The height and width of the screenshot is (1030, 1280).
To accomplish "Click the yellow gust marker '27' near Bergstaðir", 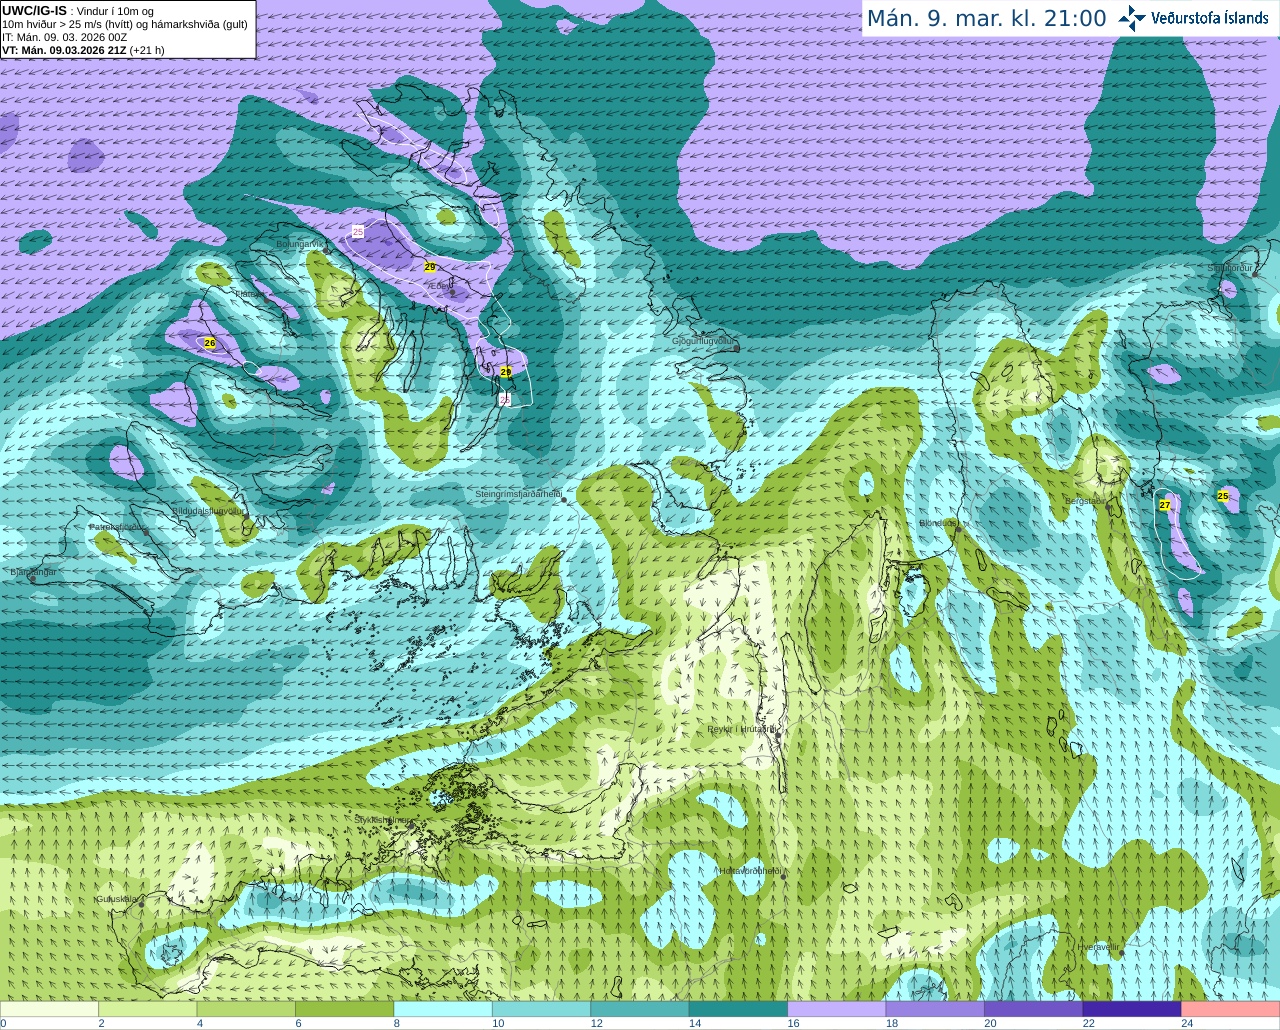I will tap(1165, 505).
